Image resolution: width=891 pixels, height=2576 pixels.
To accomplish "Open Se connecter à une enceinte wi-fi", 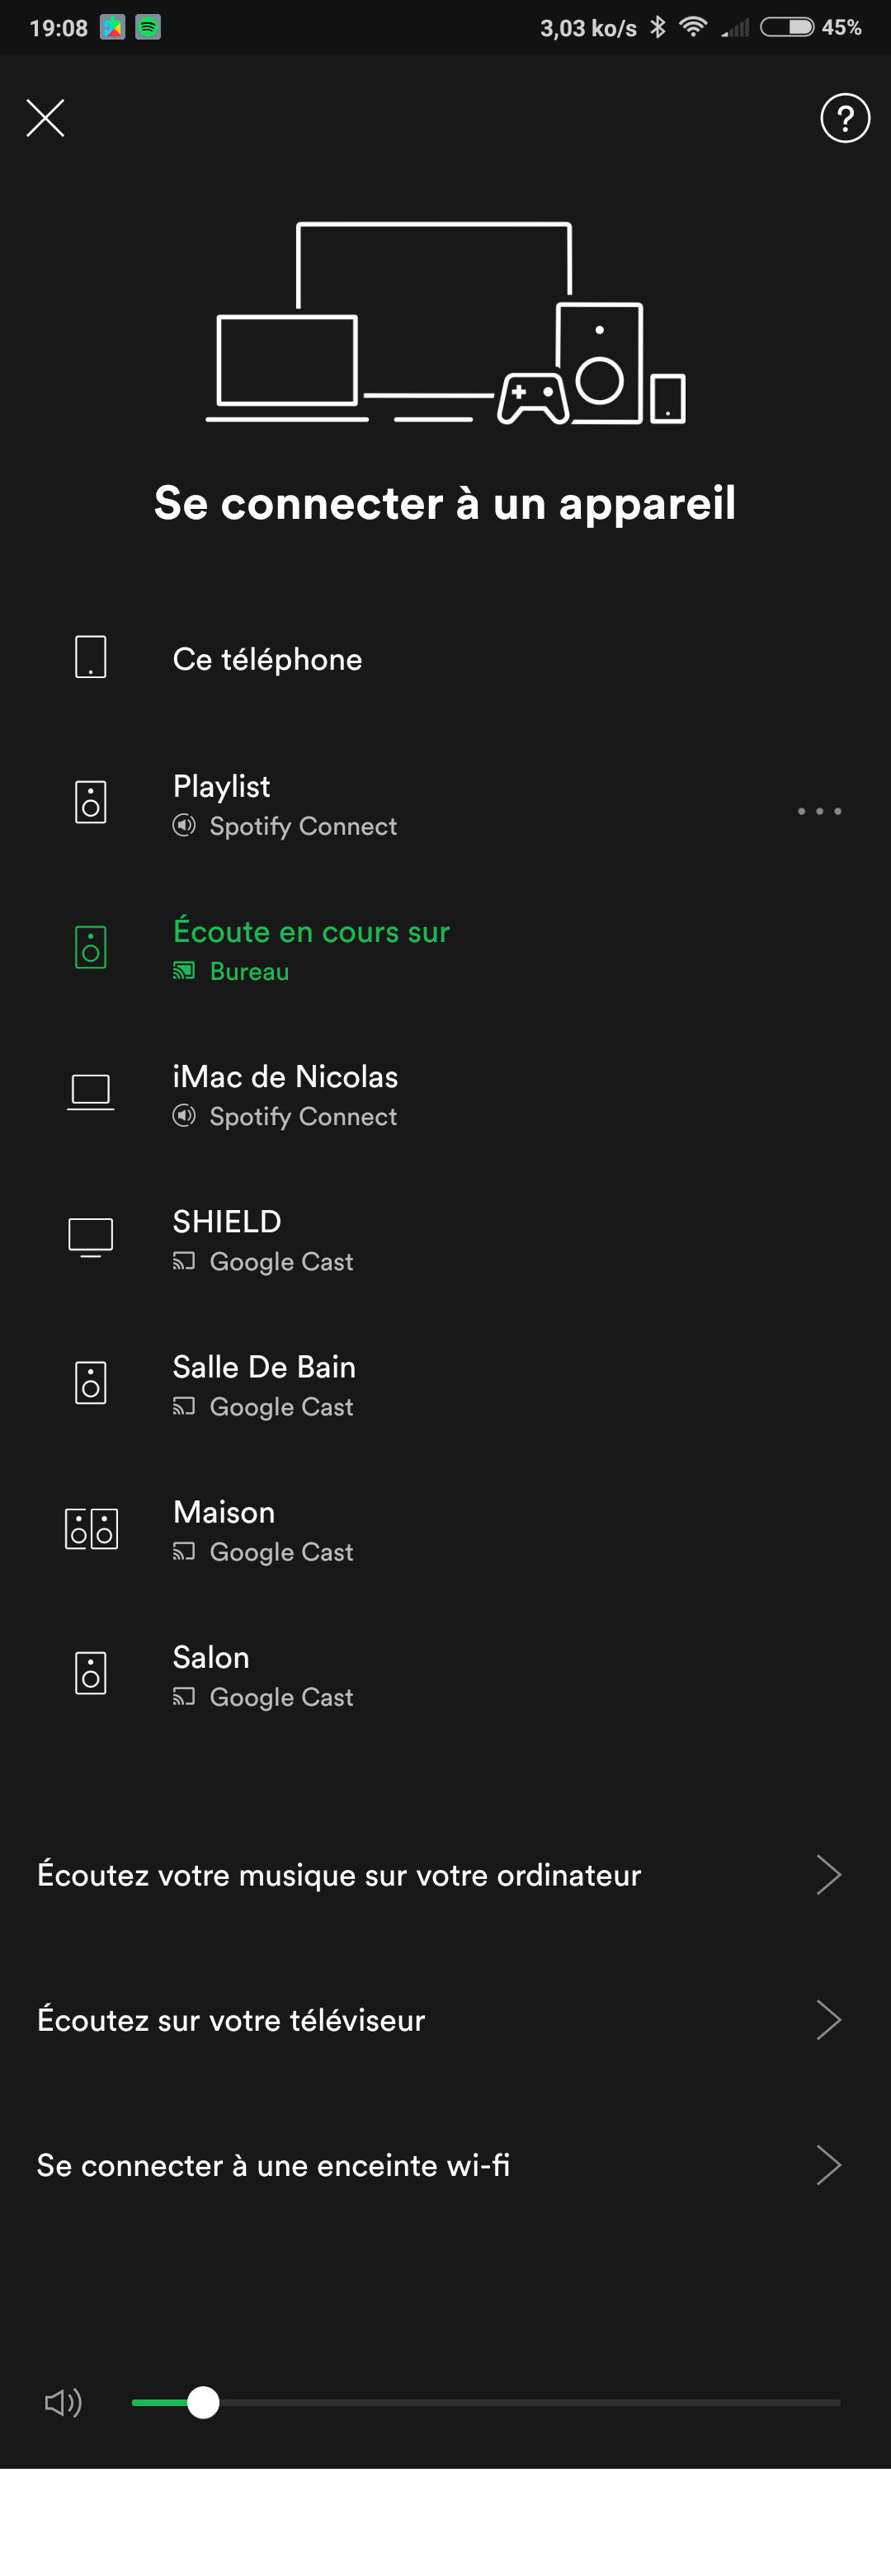I will pyautogui.click(x=445, y=2165).
